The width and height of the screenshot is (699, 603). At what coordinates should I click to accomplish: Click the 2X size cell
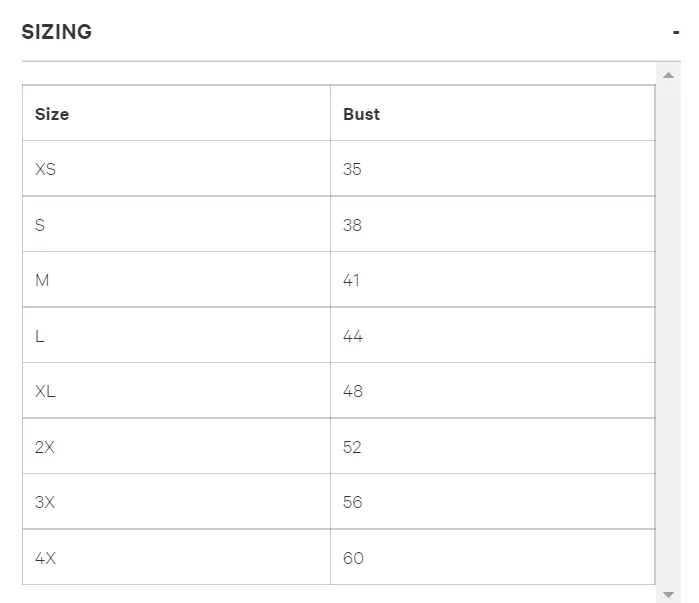coord(177,446)
